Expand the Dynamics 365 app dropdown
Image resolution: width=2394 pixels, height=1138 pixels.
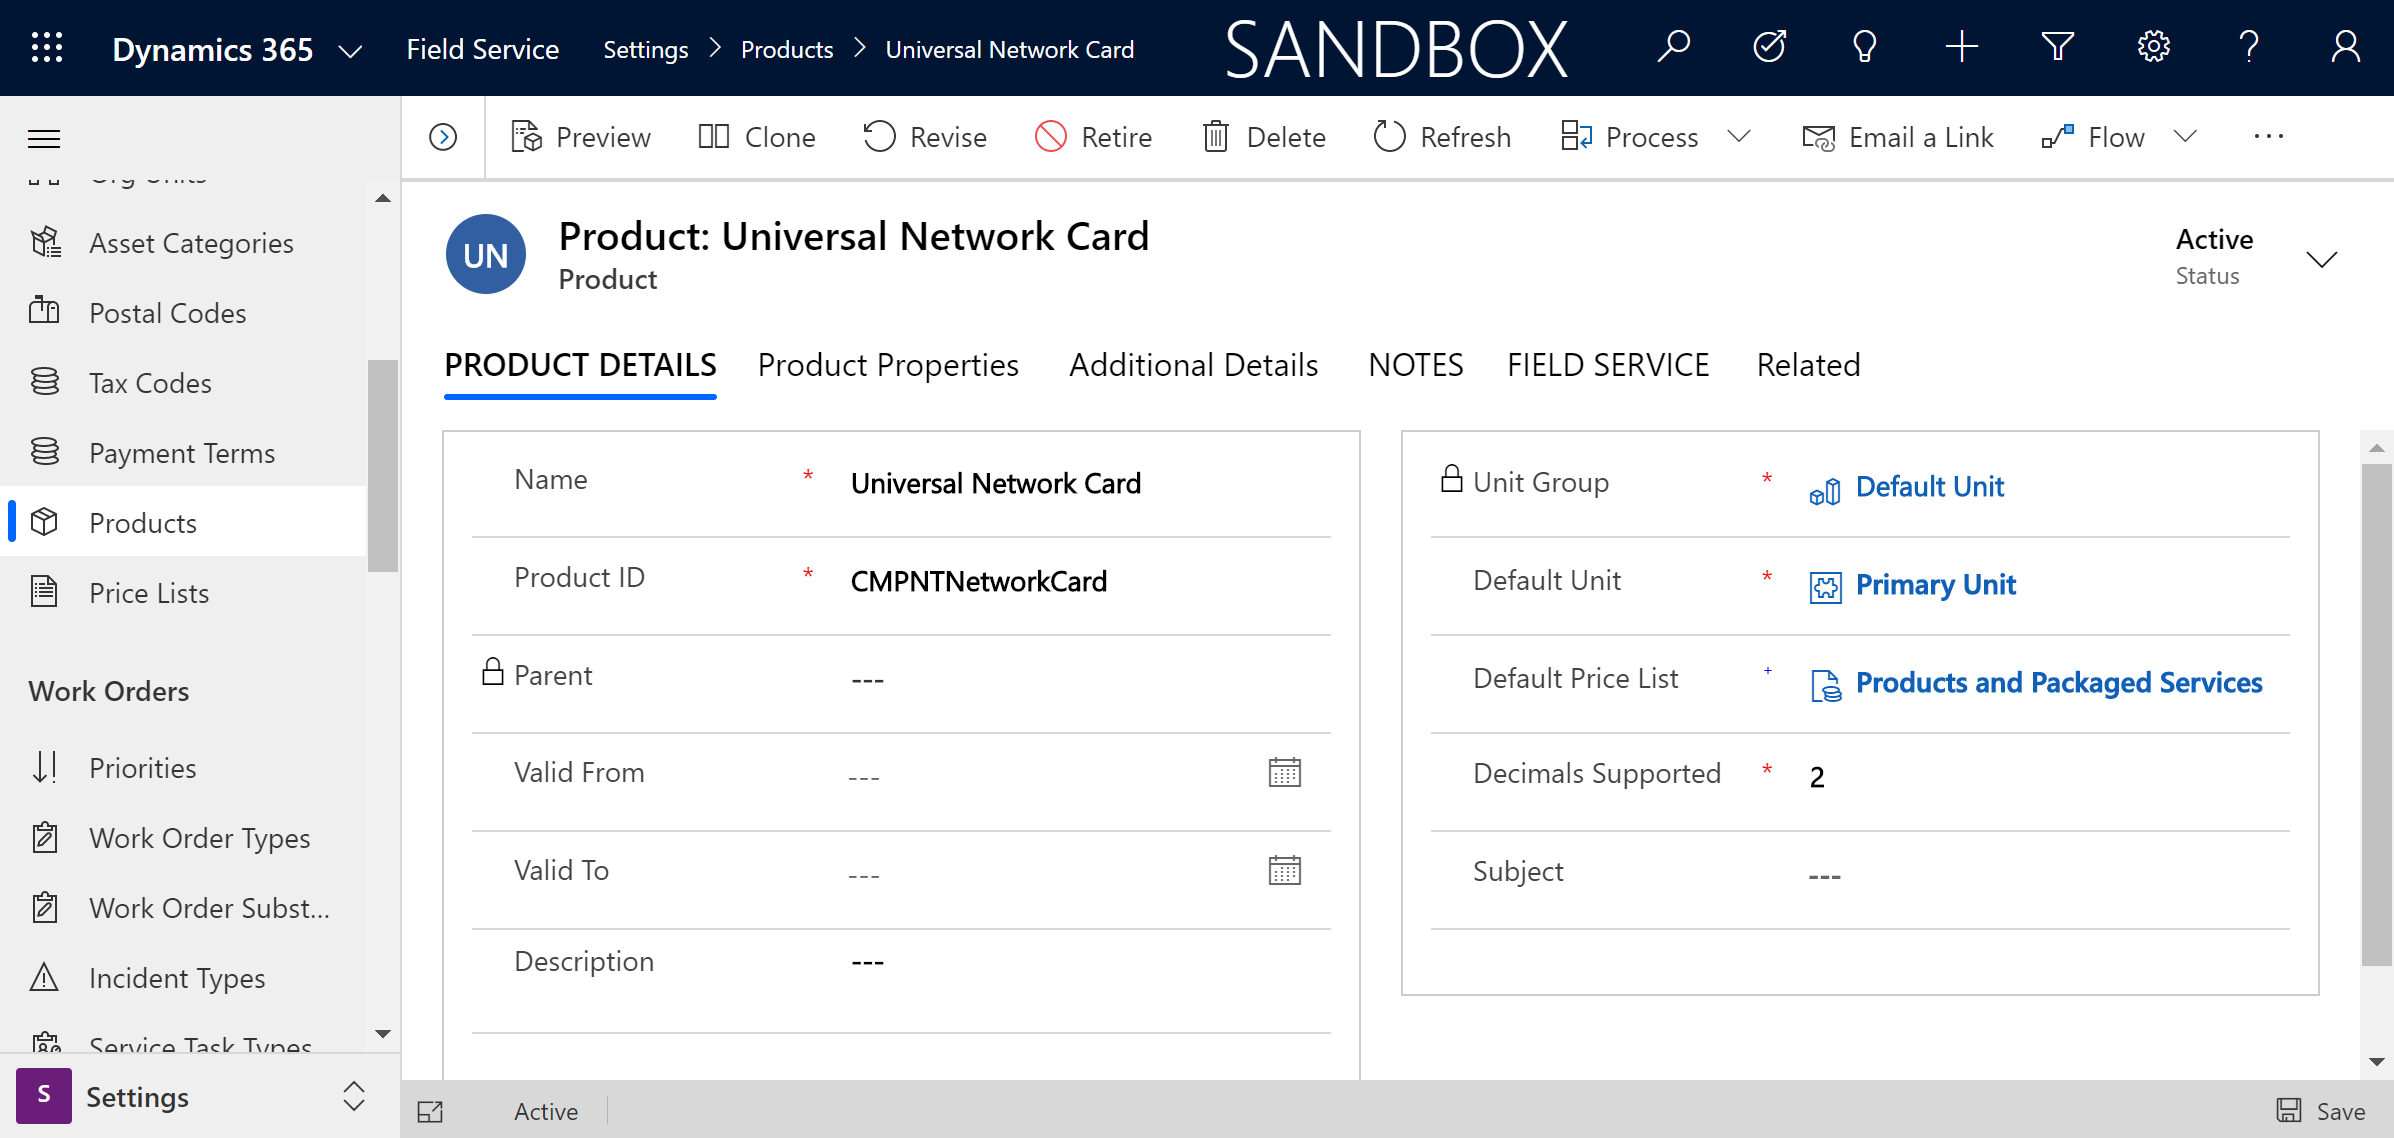coord(350,51)
